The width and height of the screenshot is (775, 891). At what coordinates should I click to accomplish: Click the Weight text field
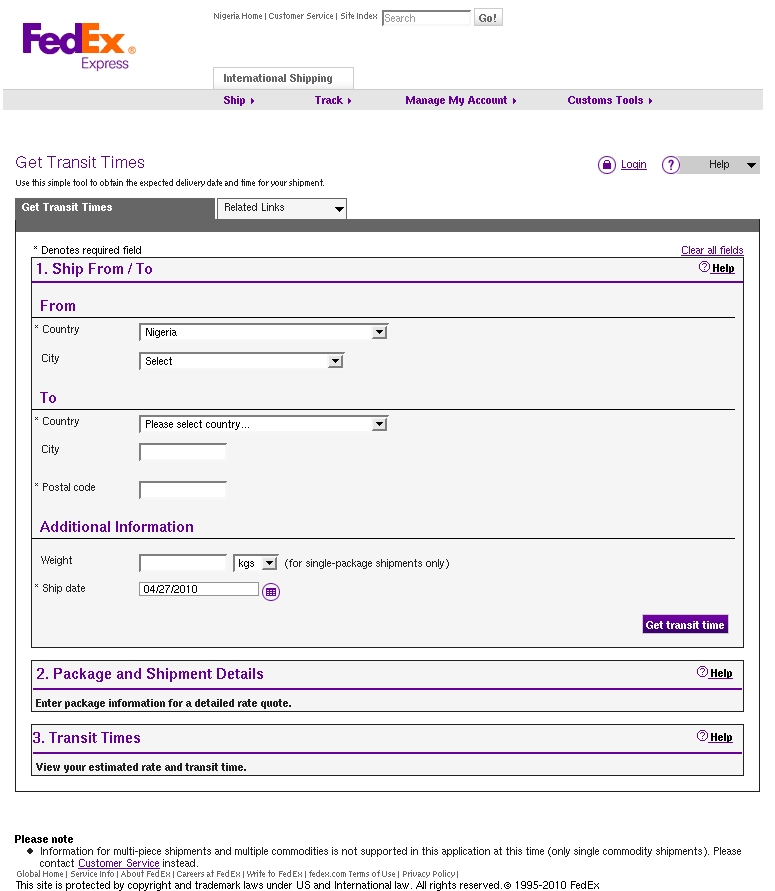pyautogui.click(x=183, y=563)
